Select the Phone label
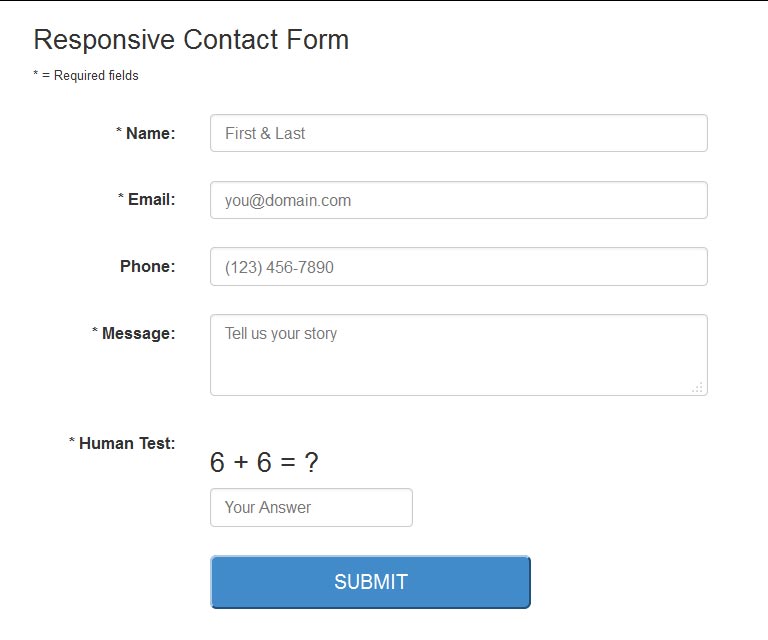 (147, 266)
